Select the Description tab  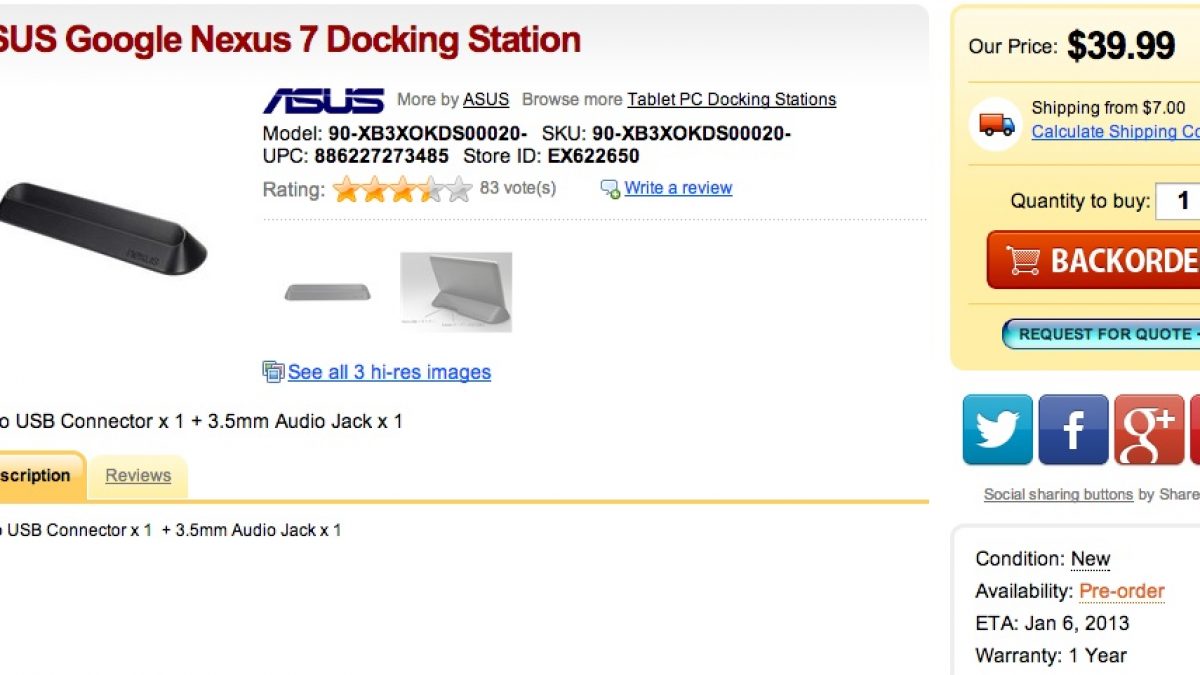[x=36, y=476]
